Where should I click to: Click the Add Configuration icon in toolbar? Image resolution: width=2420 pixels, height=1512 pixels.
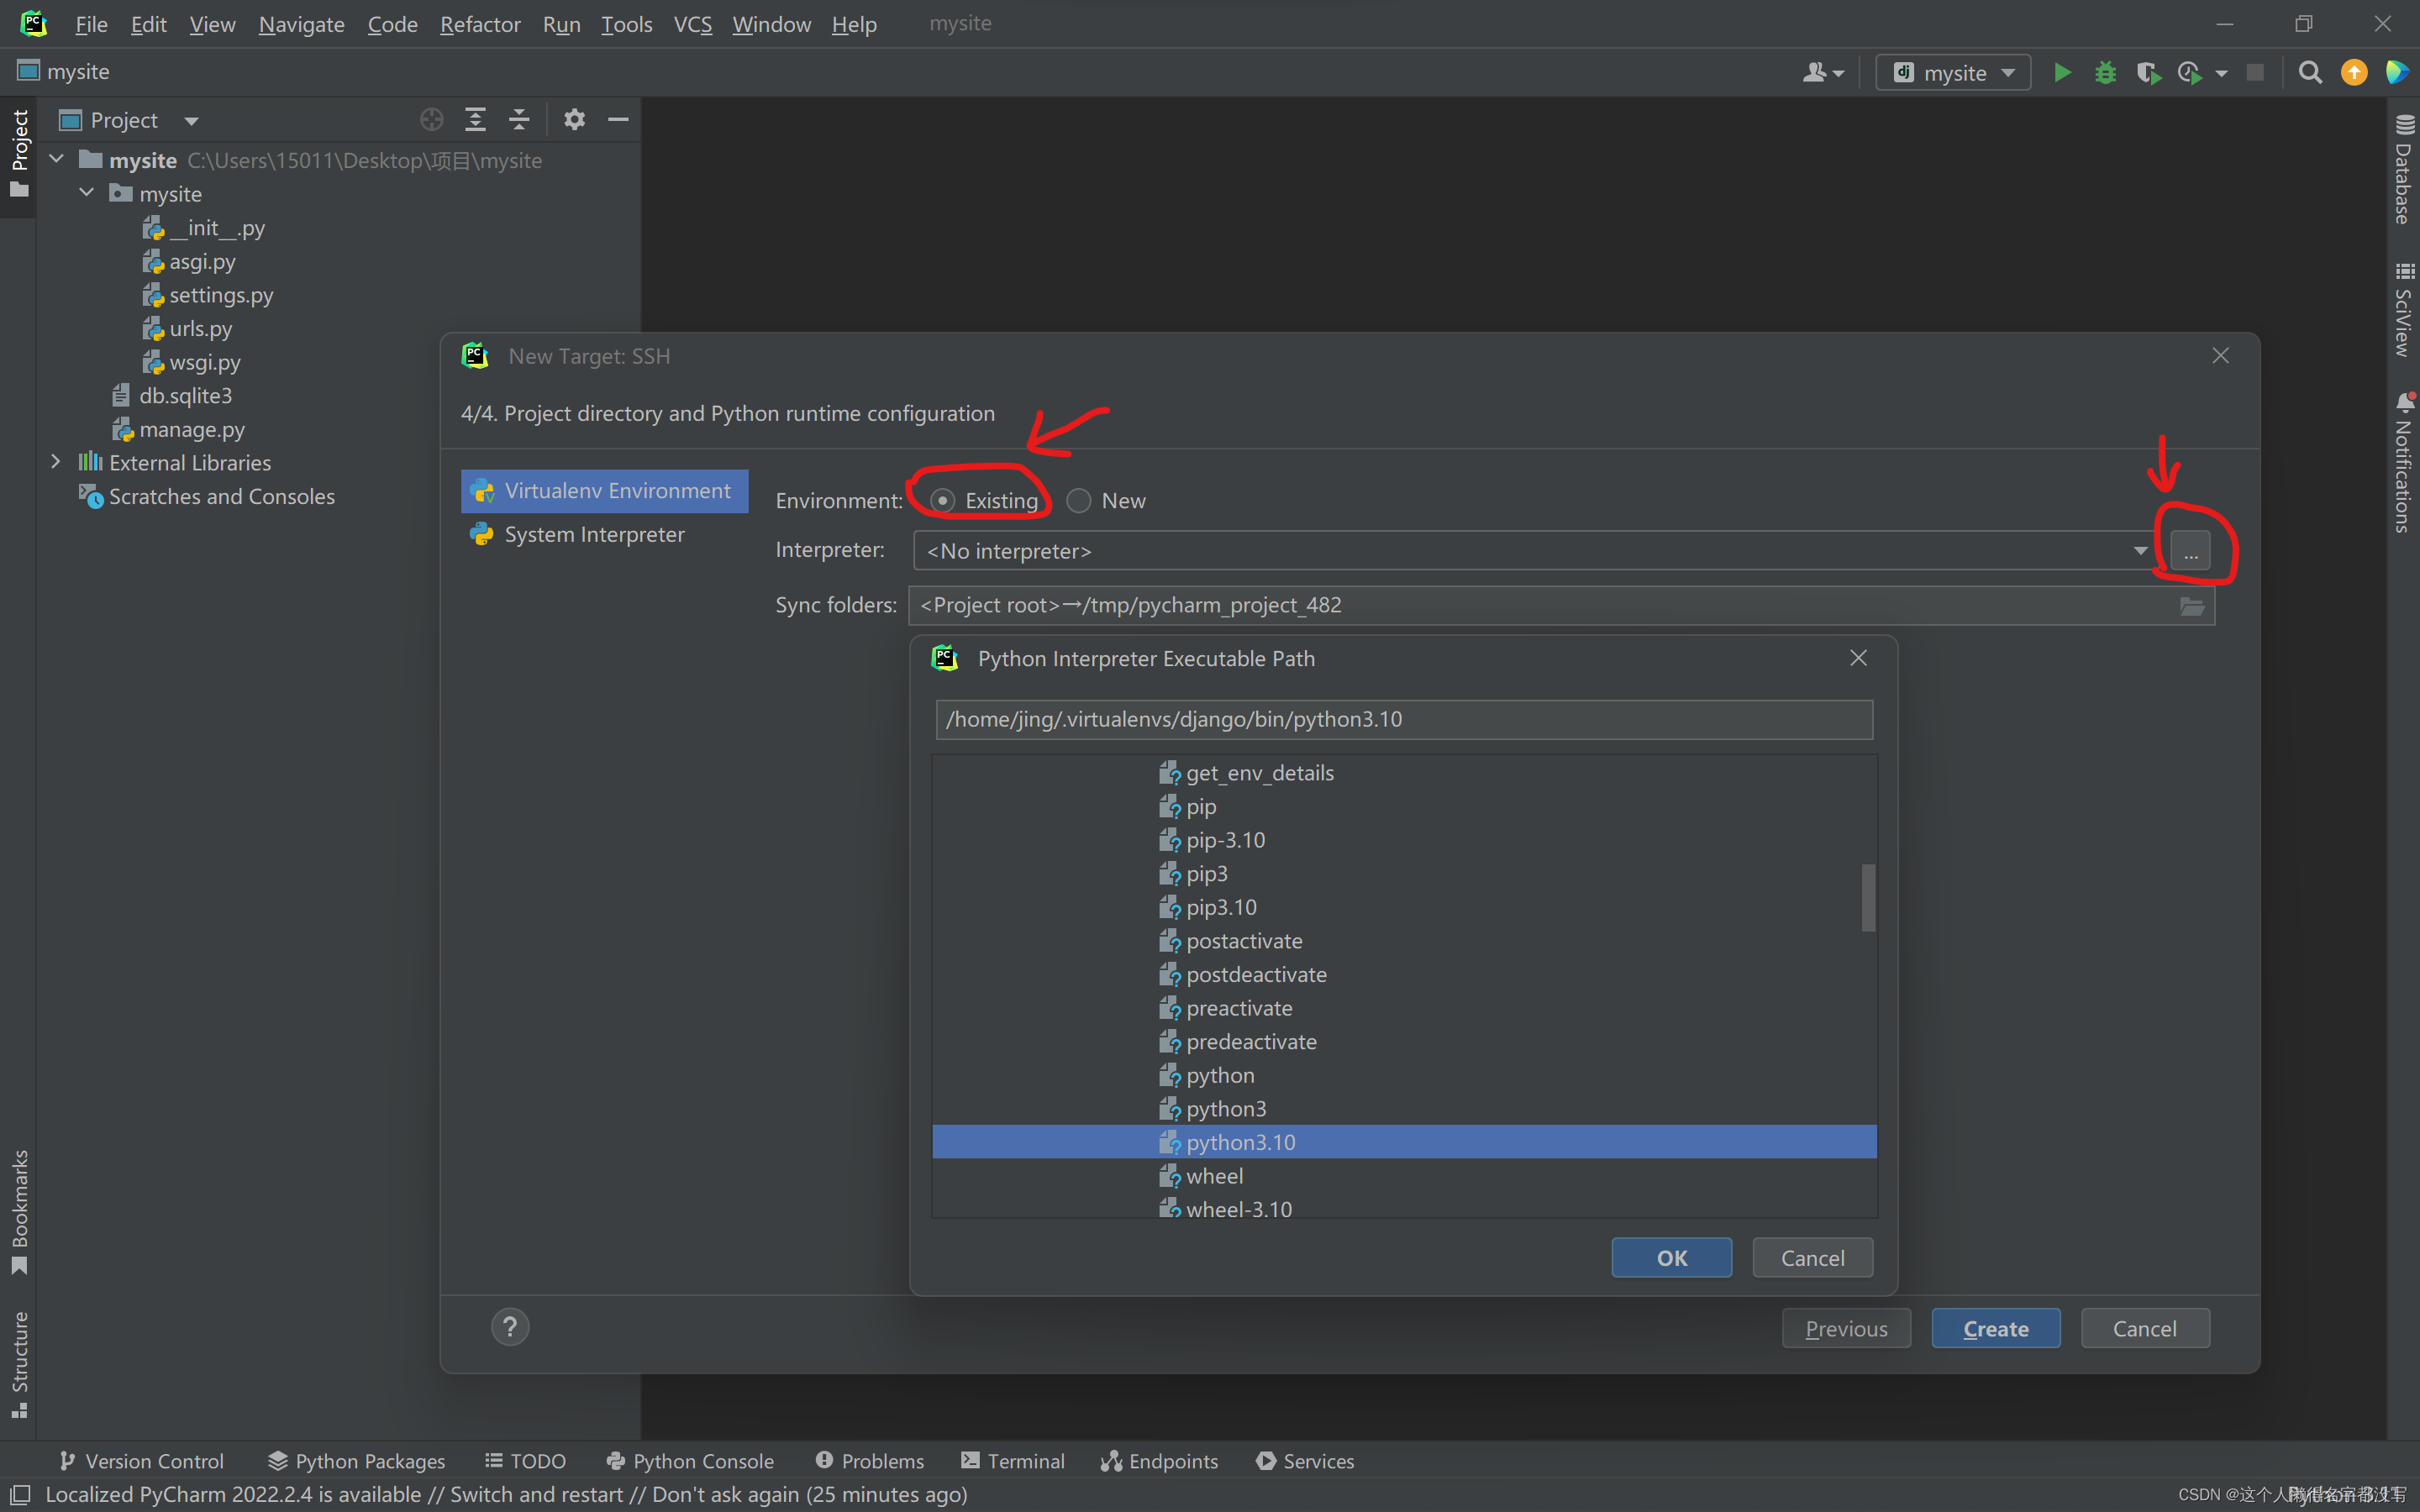pyautogui.click(x=1951, y=71)
